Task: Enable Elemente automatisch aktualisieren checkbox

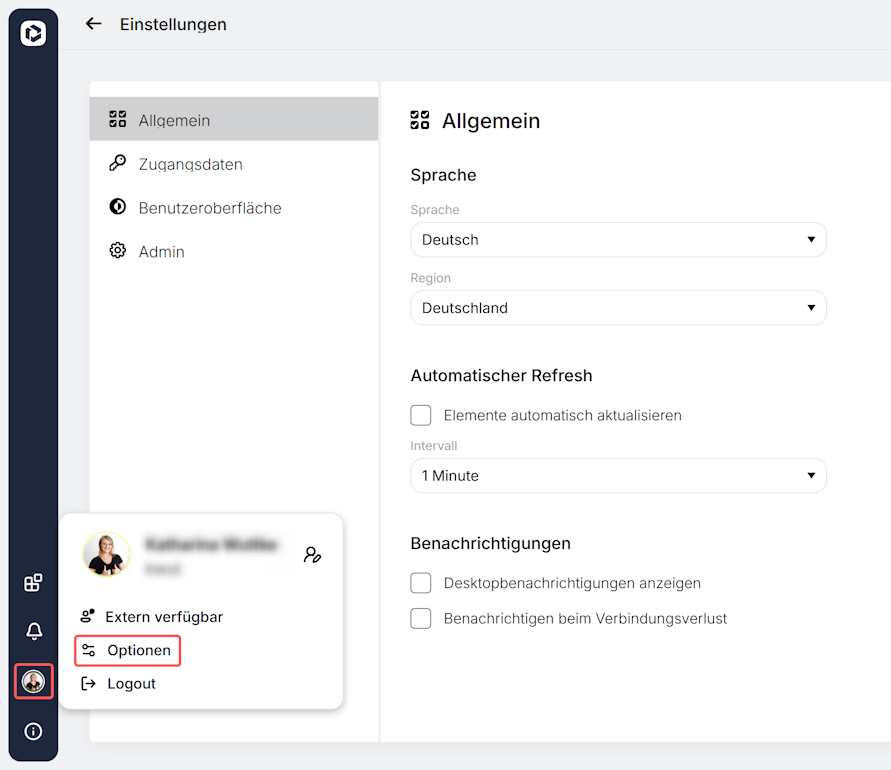Action: 421,415
